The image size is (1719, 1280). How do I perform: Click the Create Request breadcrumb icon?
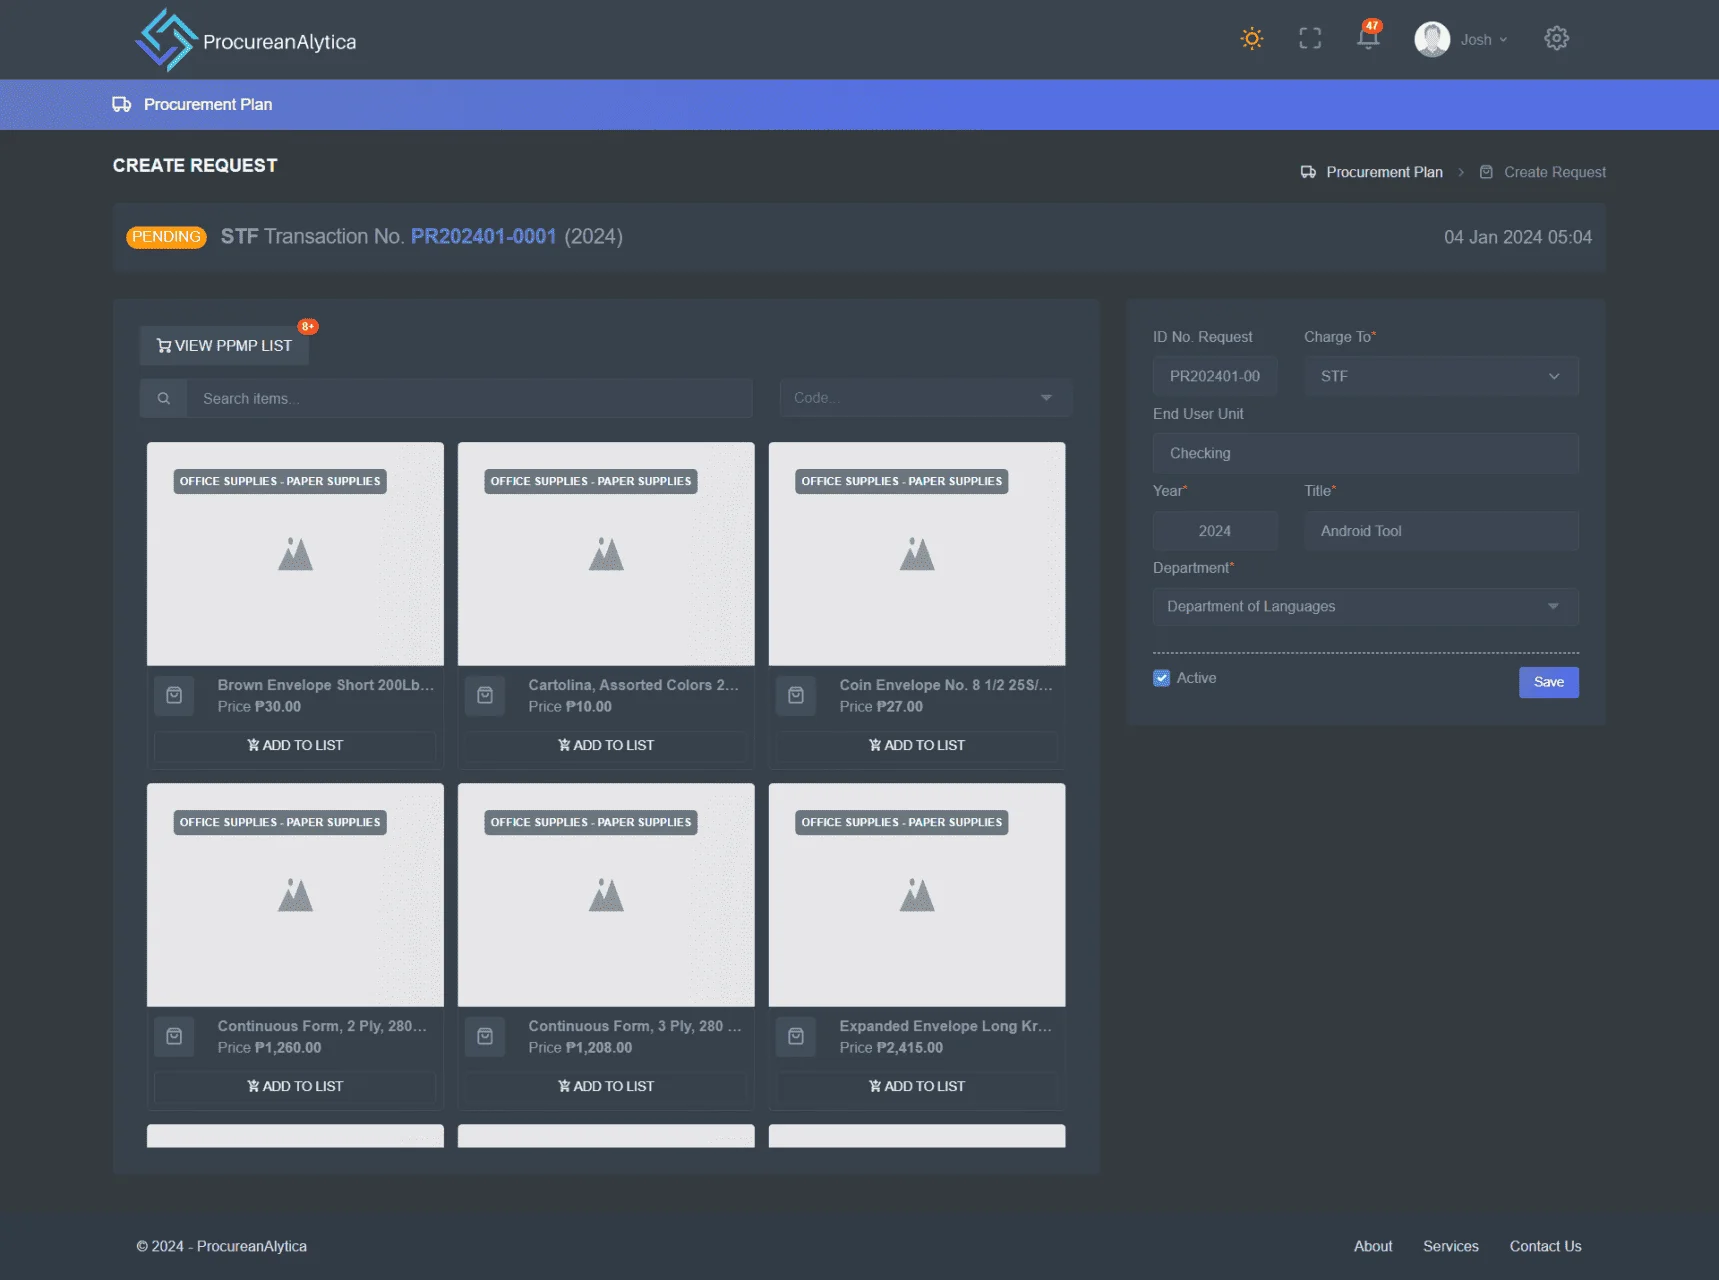[1486, 172]
